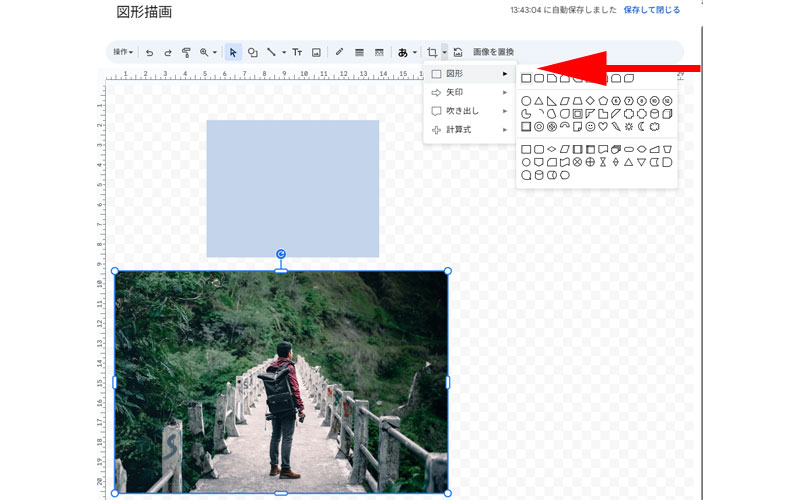The width and height of the screenshot is (800, 500).
Task: Activate the paint format roller tool
Action: click(186, 53)
